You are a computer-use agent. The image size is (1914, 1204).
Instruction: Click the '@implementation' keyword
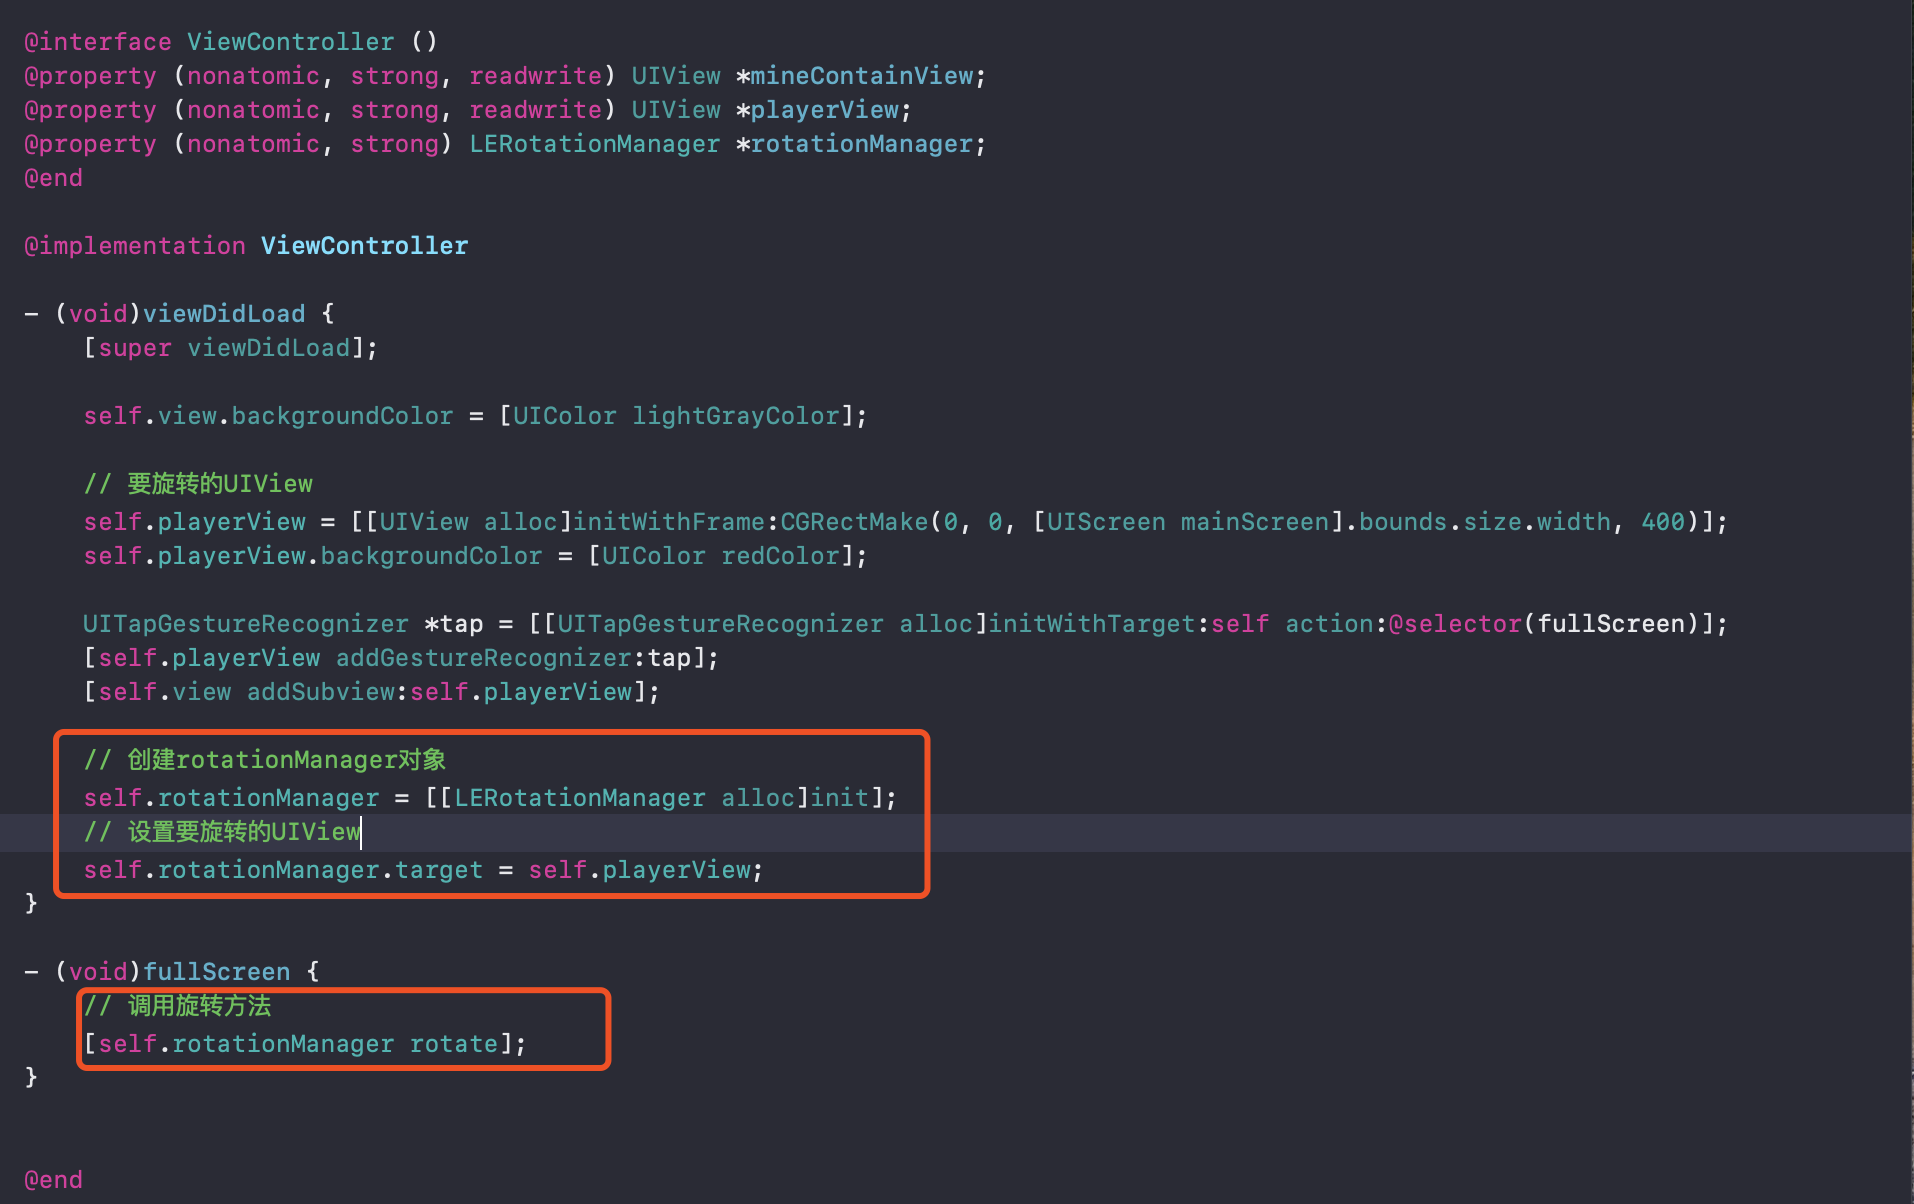(x=135, y=246)
